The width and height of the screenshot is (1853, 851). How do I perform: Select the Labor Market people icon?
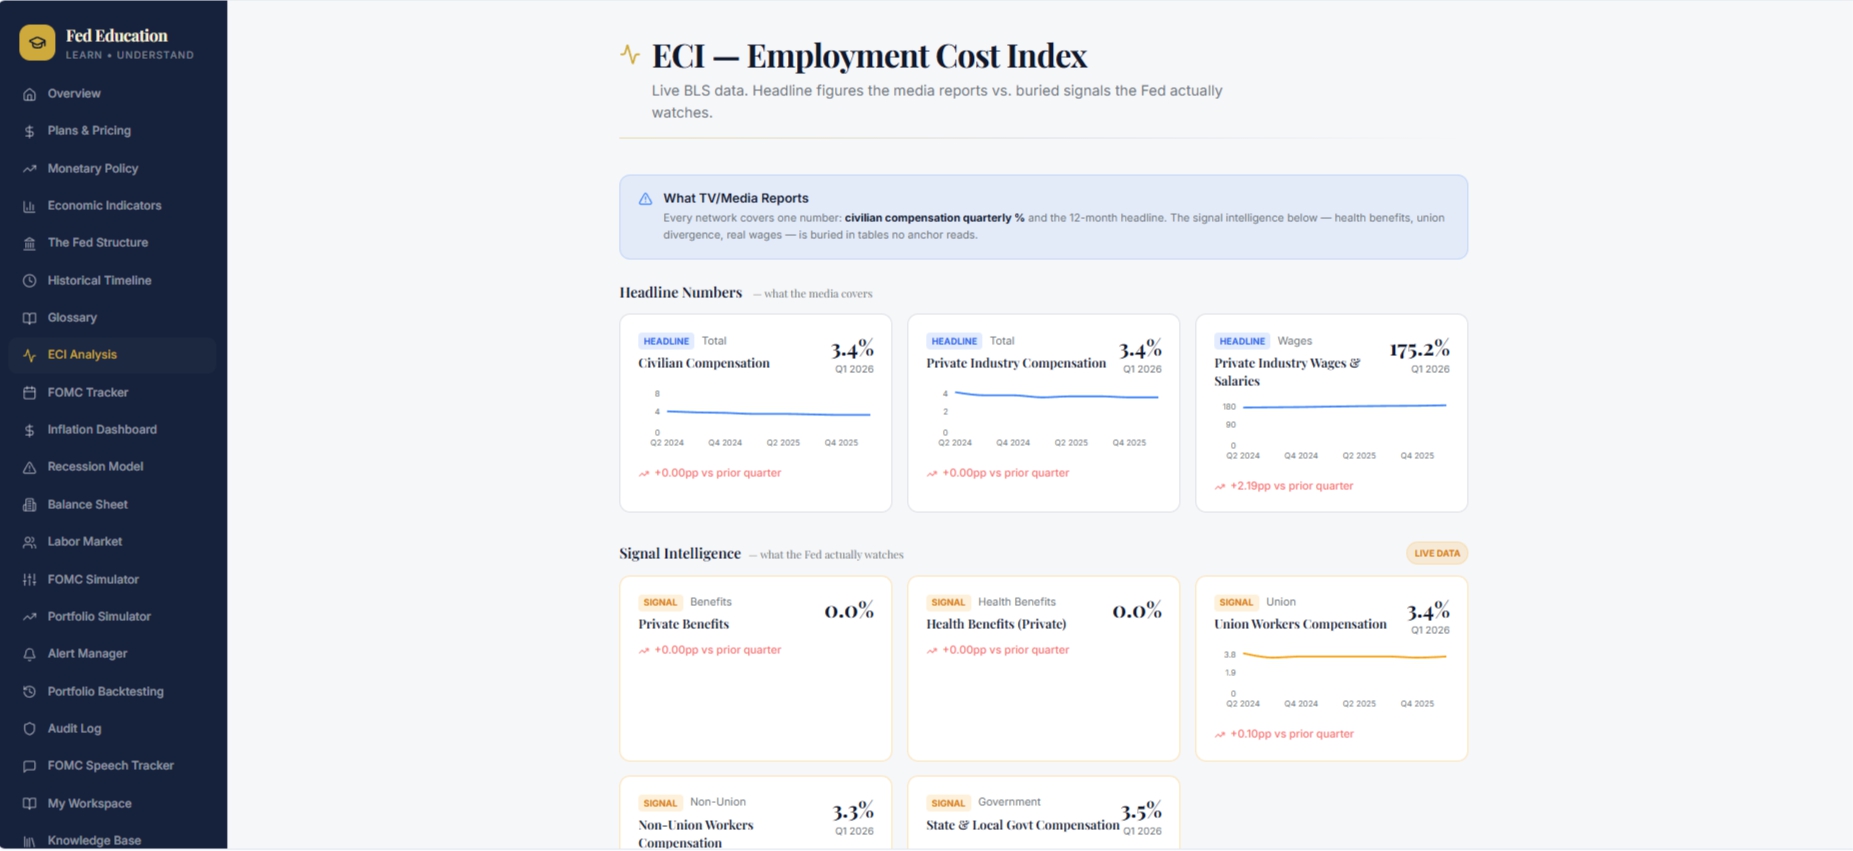29,542
